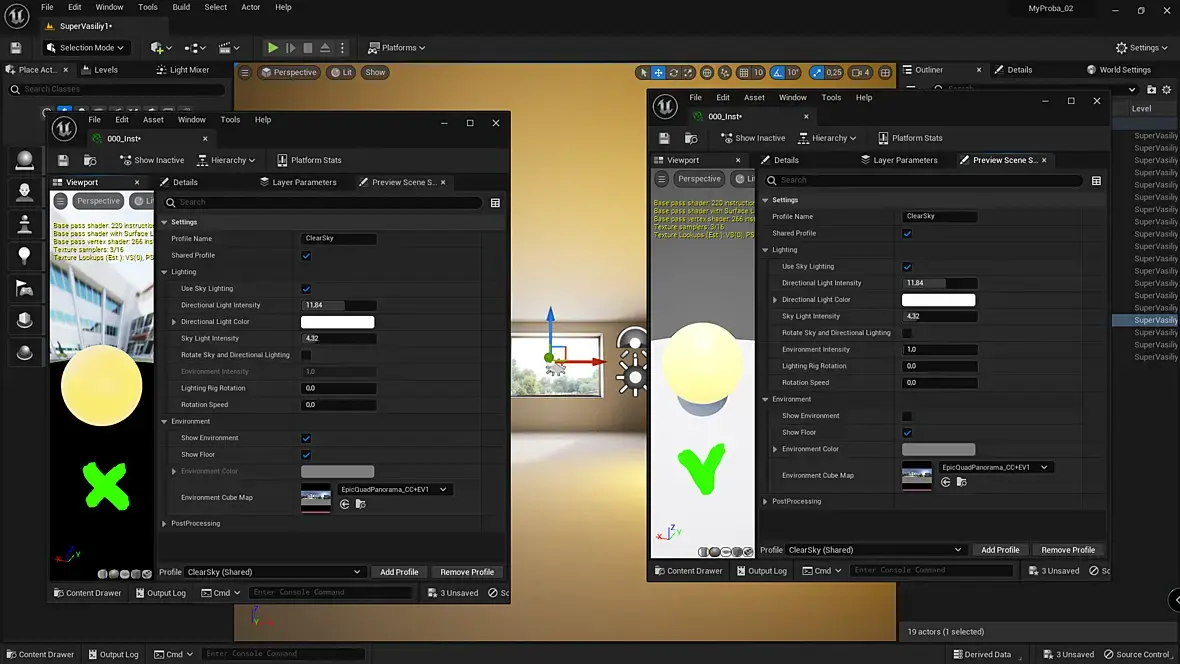Expand PostProcessing section in left window
The height and width of the screenshot is (664, 1180).
[165, 523]
